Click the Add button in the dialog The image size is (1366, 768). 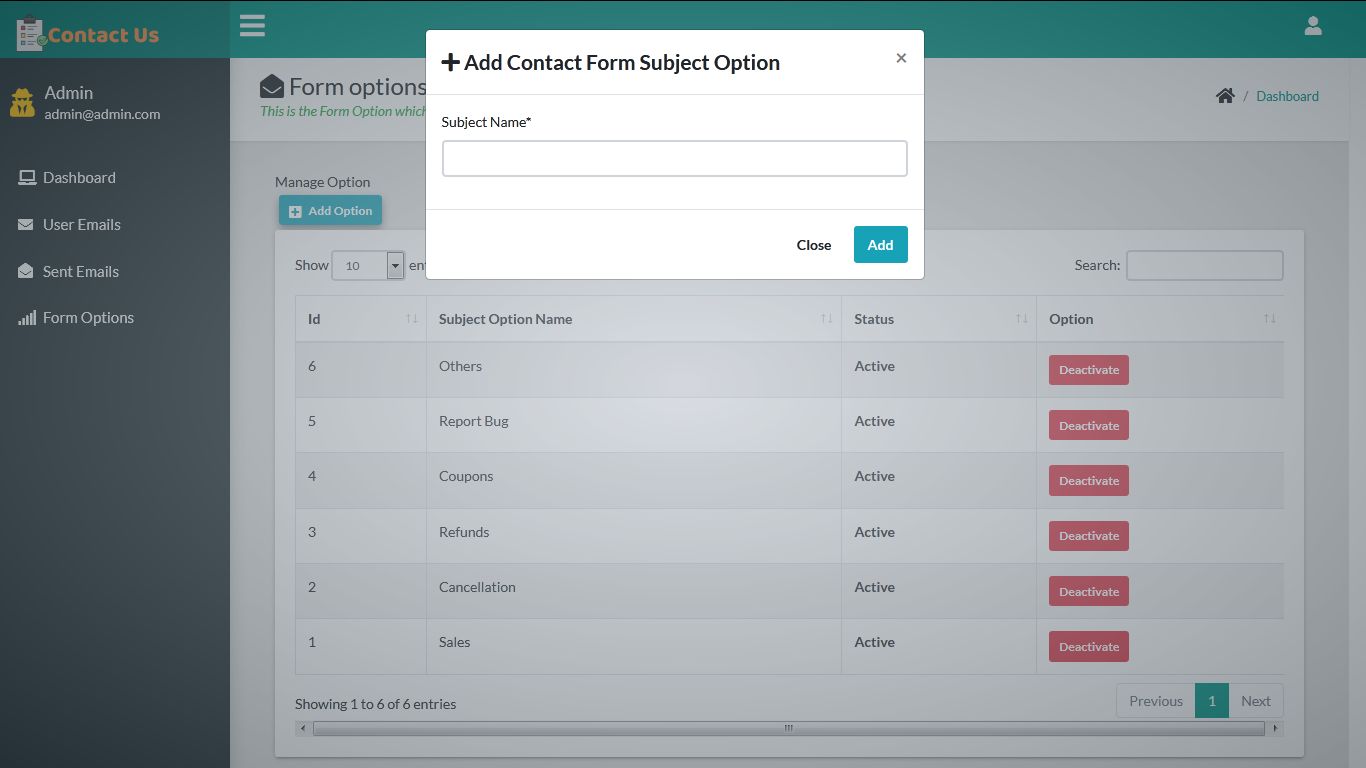coord(879,244)
